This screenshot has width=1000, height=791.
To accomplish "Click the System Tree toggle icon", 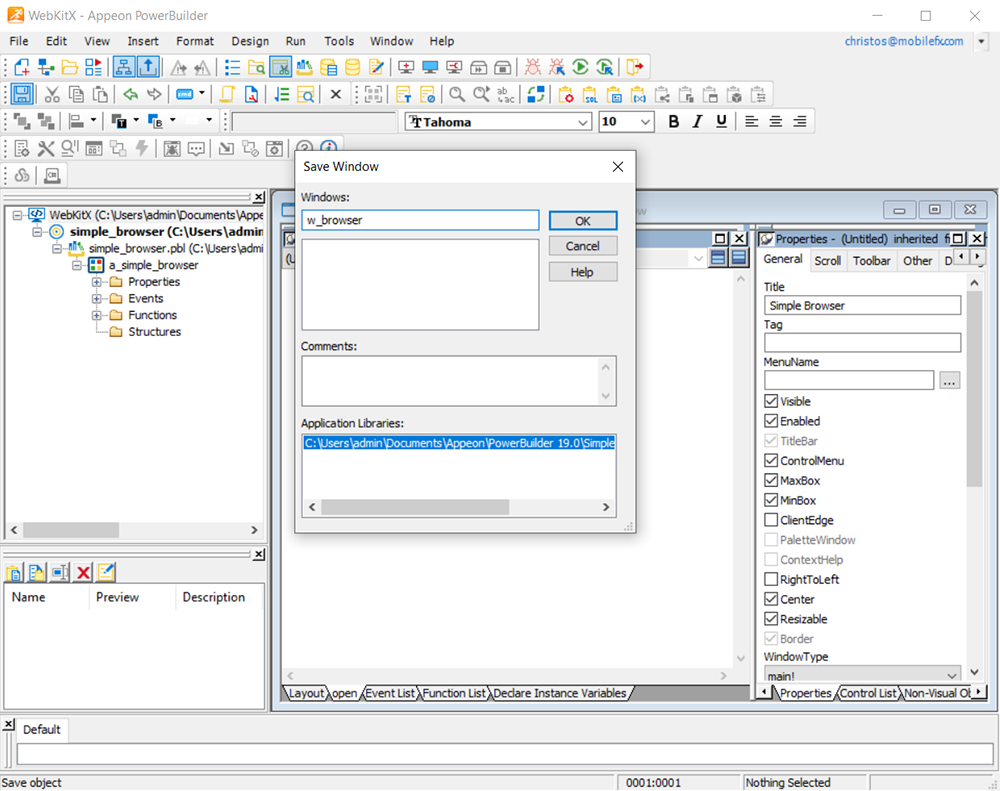I will click(124, 67).
